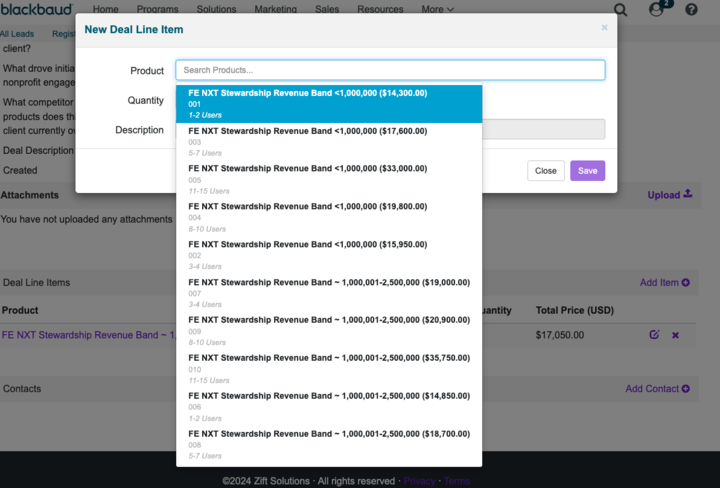Open the Solutions menu item

coord(216,9)
